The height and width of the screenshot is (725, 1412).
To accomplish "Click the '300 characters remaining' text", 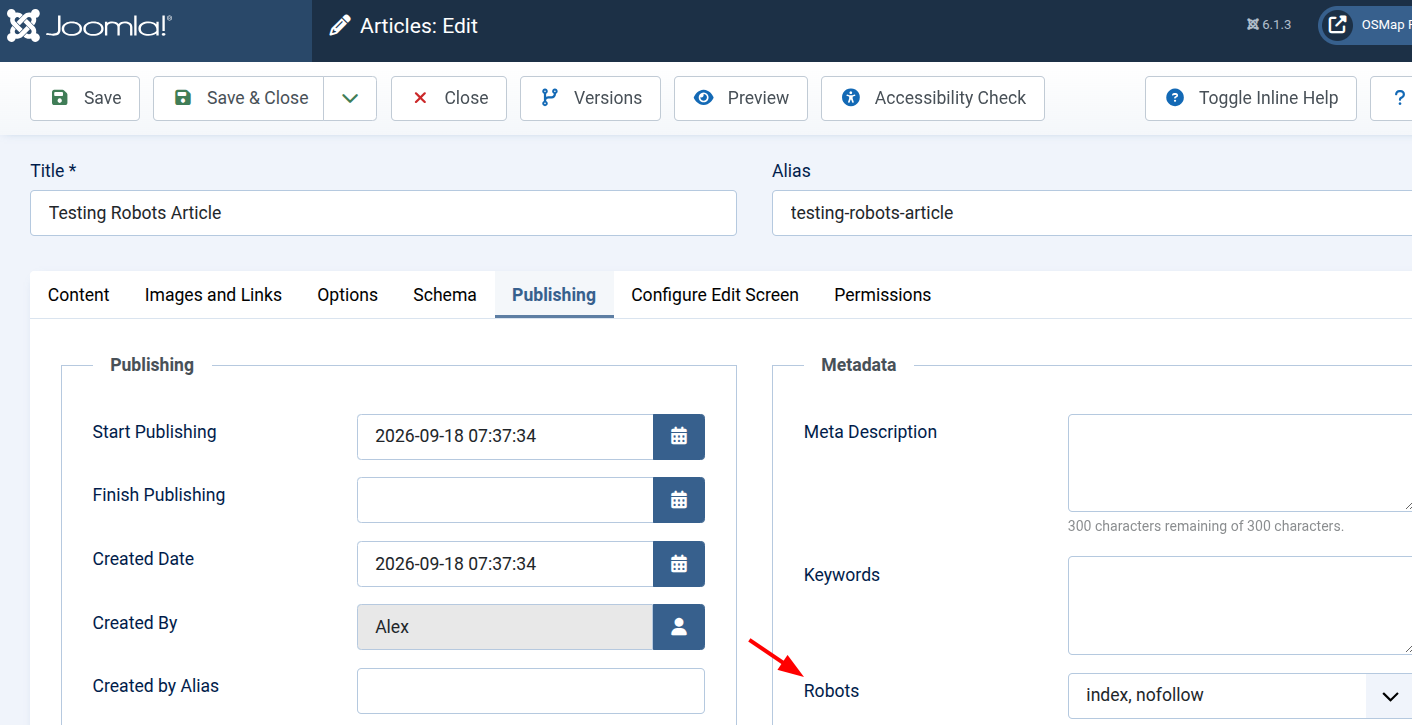I will tap(1206, 526).
